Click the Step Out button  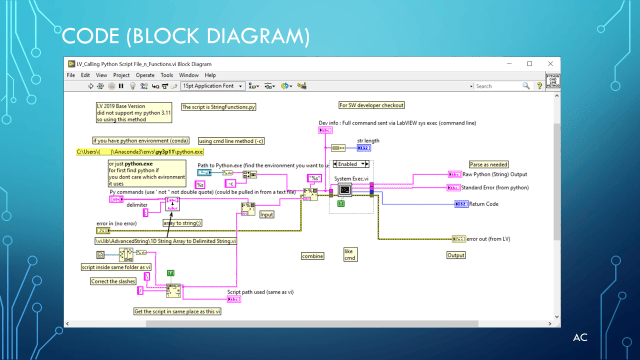(x=174, y=86)
